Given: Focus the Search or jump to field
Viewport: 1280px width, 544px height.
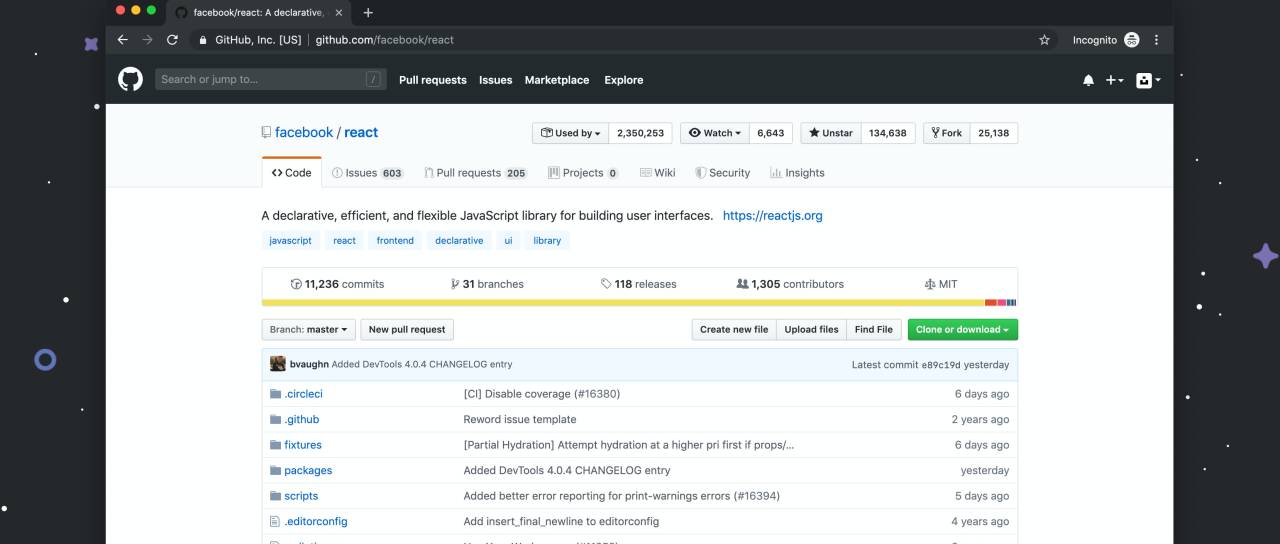Looking at the screenshot, I should point(260,80).
